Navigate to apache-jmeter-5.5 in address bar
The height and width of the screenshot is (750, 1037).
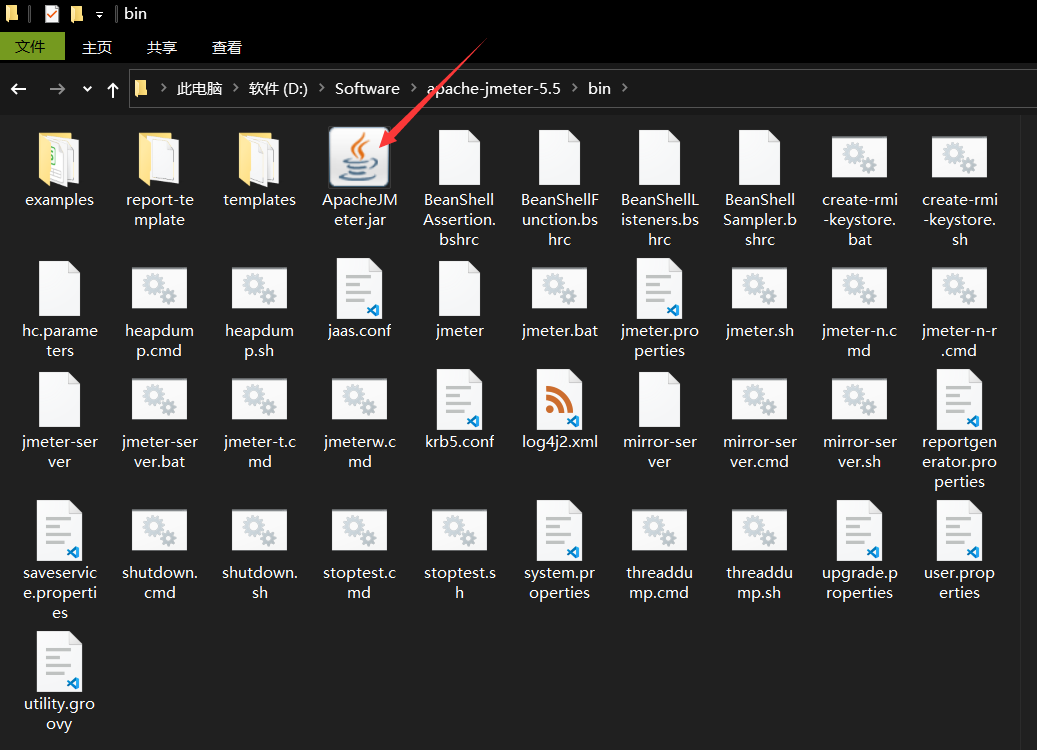pos(493,89)
